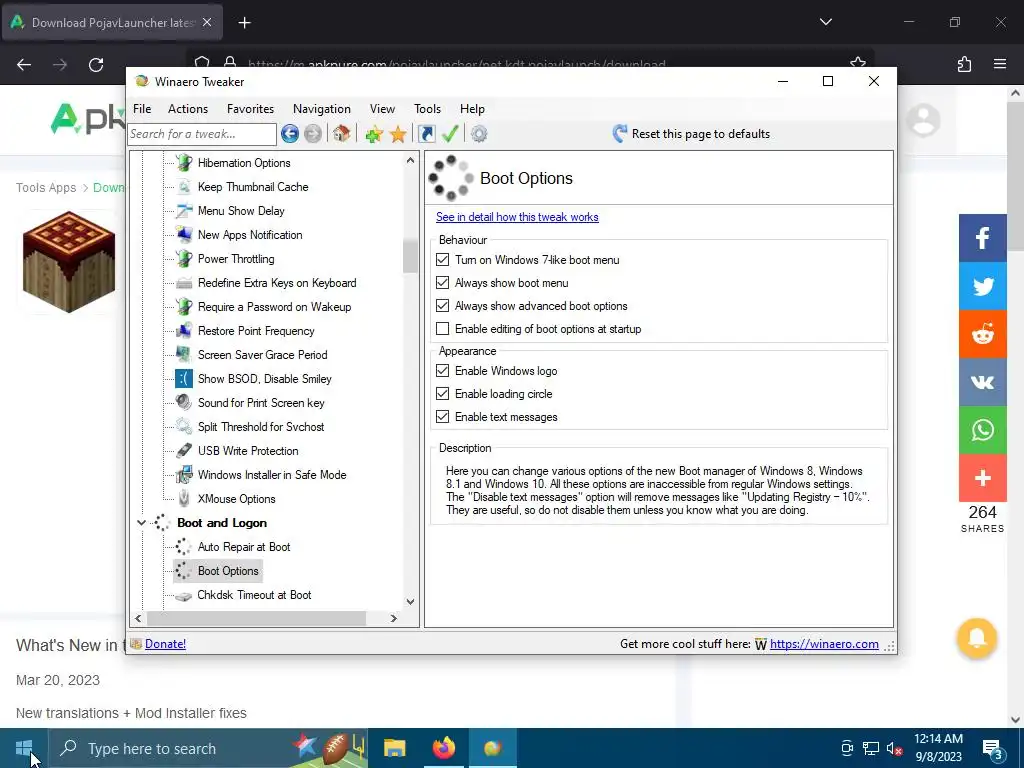Uncheck Always show advanced boot options
The width and height of the screenshot is (1024, 768).
pyautogui.click(x=443, y=306)
